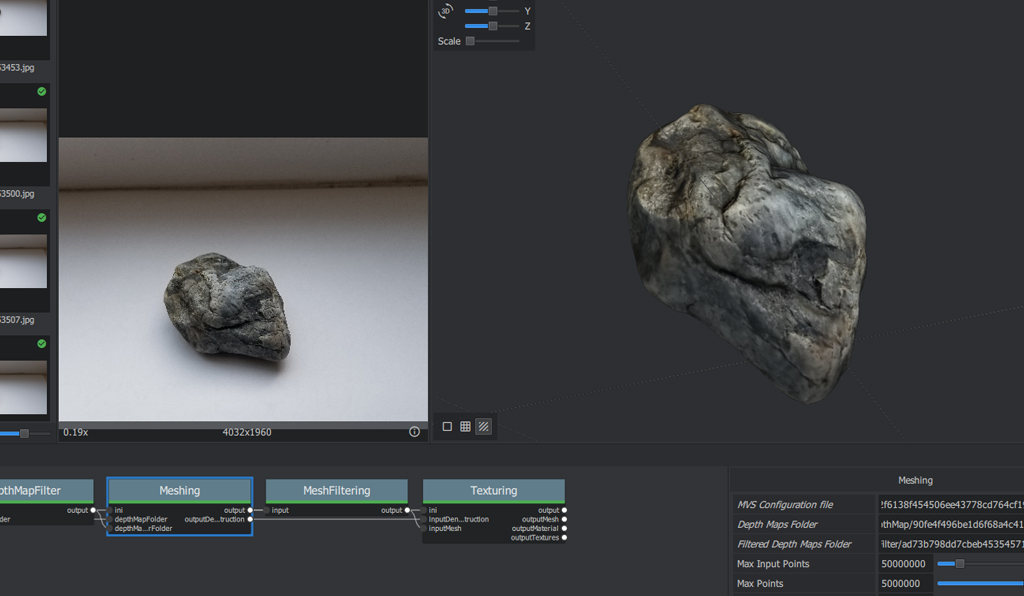Select the Texturing node
The height and width of the screenshot is (596, 1024).
pyautogui.click(x=494, y=490)
